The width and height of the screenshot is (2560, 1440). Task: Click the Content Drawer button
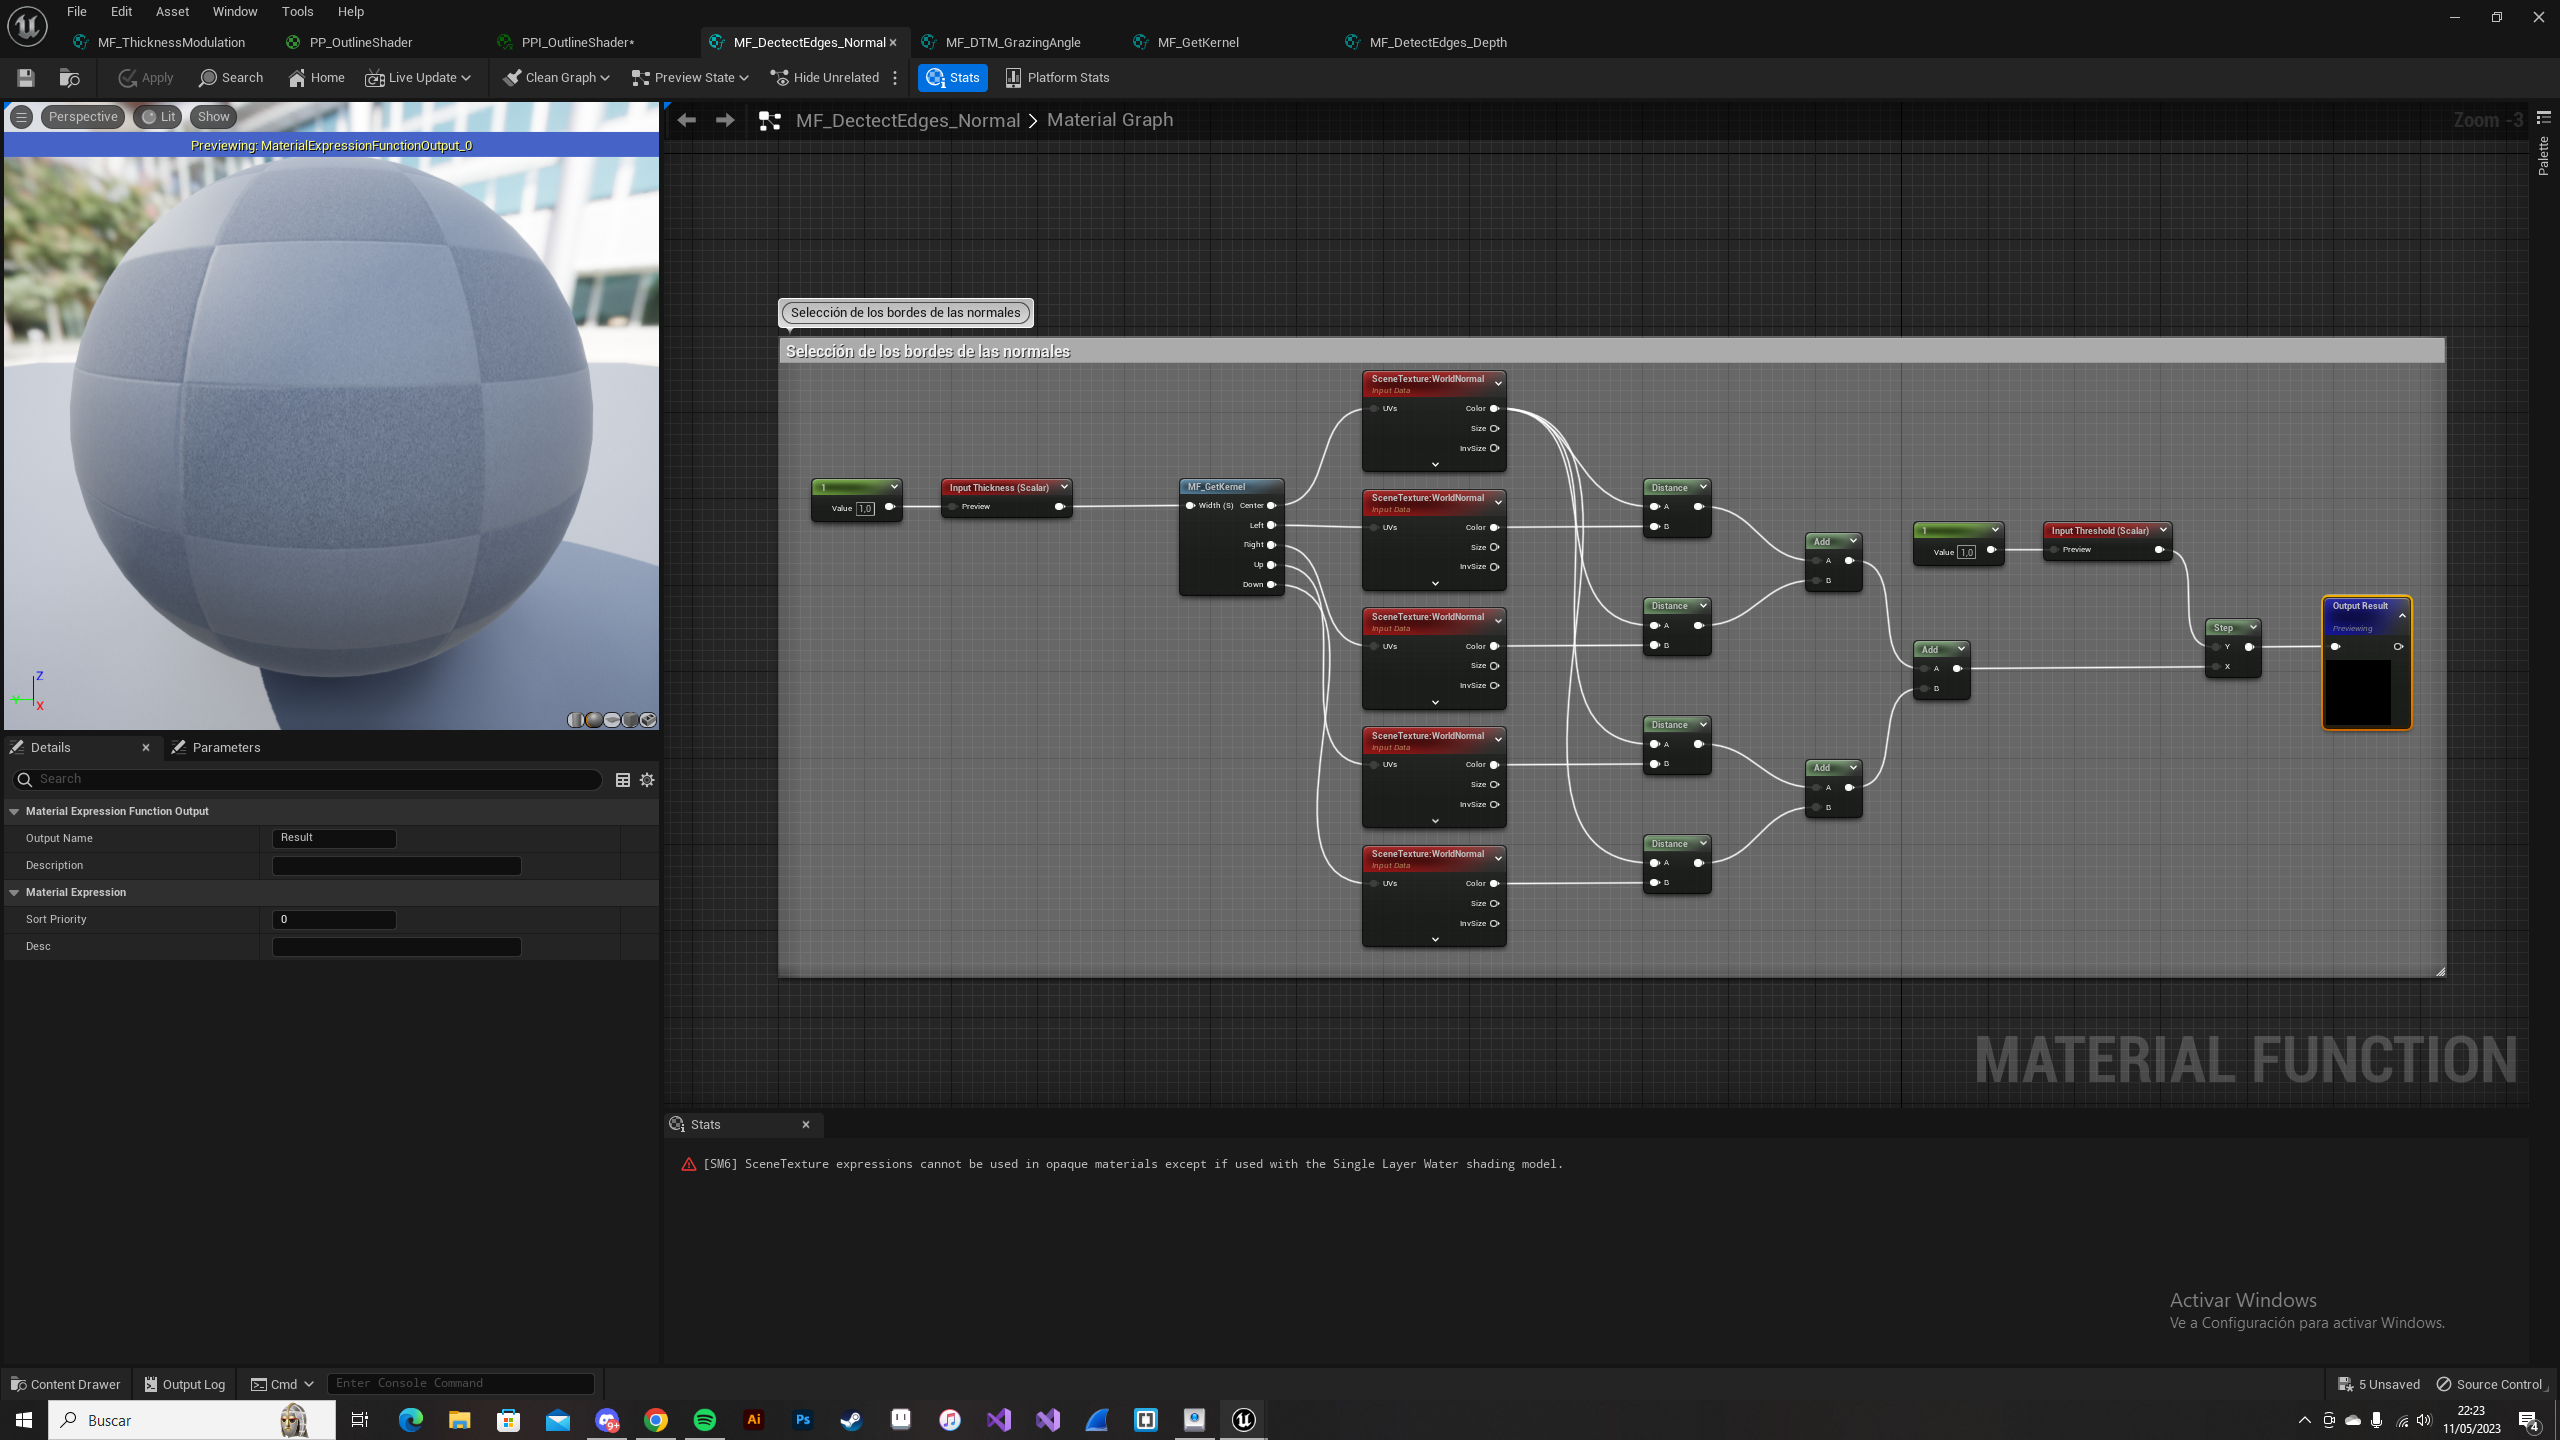66,1384
